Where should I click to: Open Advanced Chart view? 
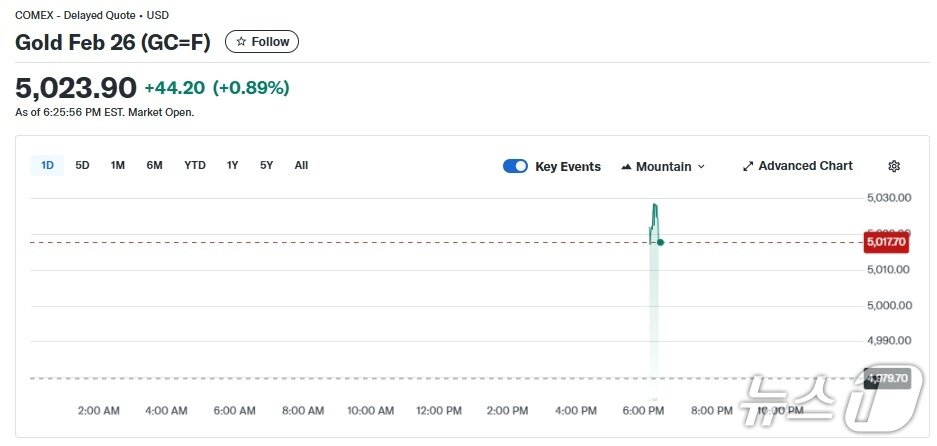[x=797, y=166]
